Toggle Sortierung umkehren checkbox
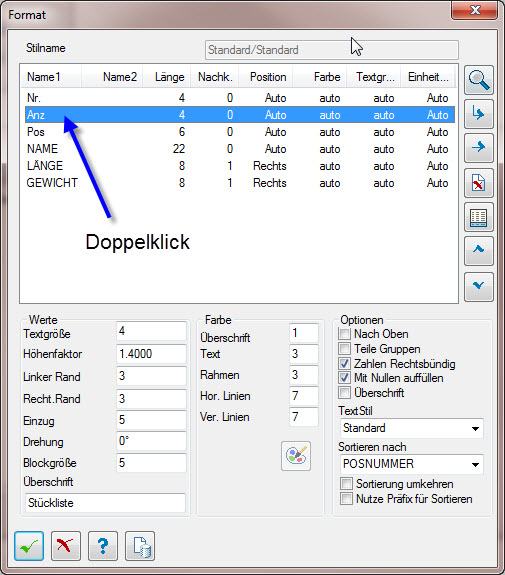 pos(346,484)
